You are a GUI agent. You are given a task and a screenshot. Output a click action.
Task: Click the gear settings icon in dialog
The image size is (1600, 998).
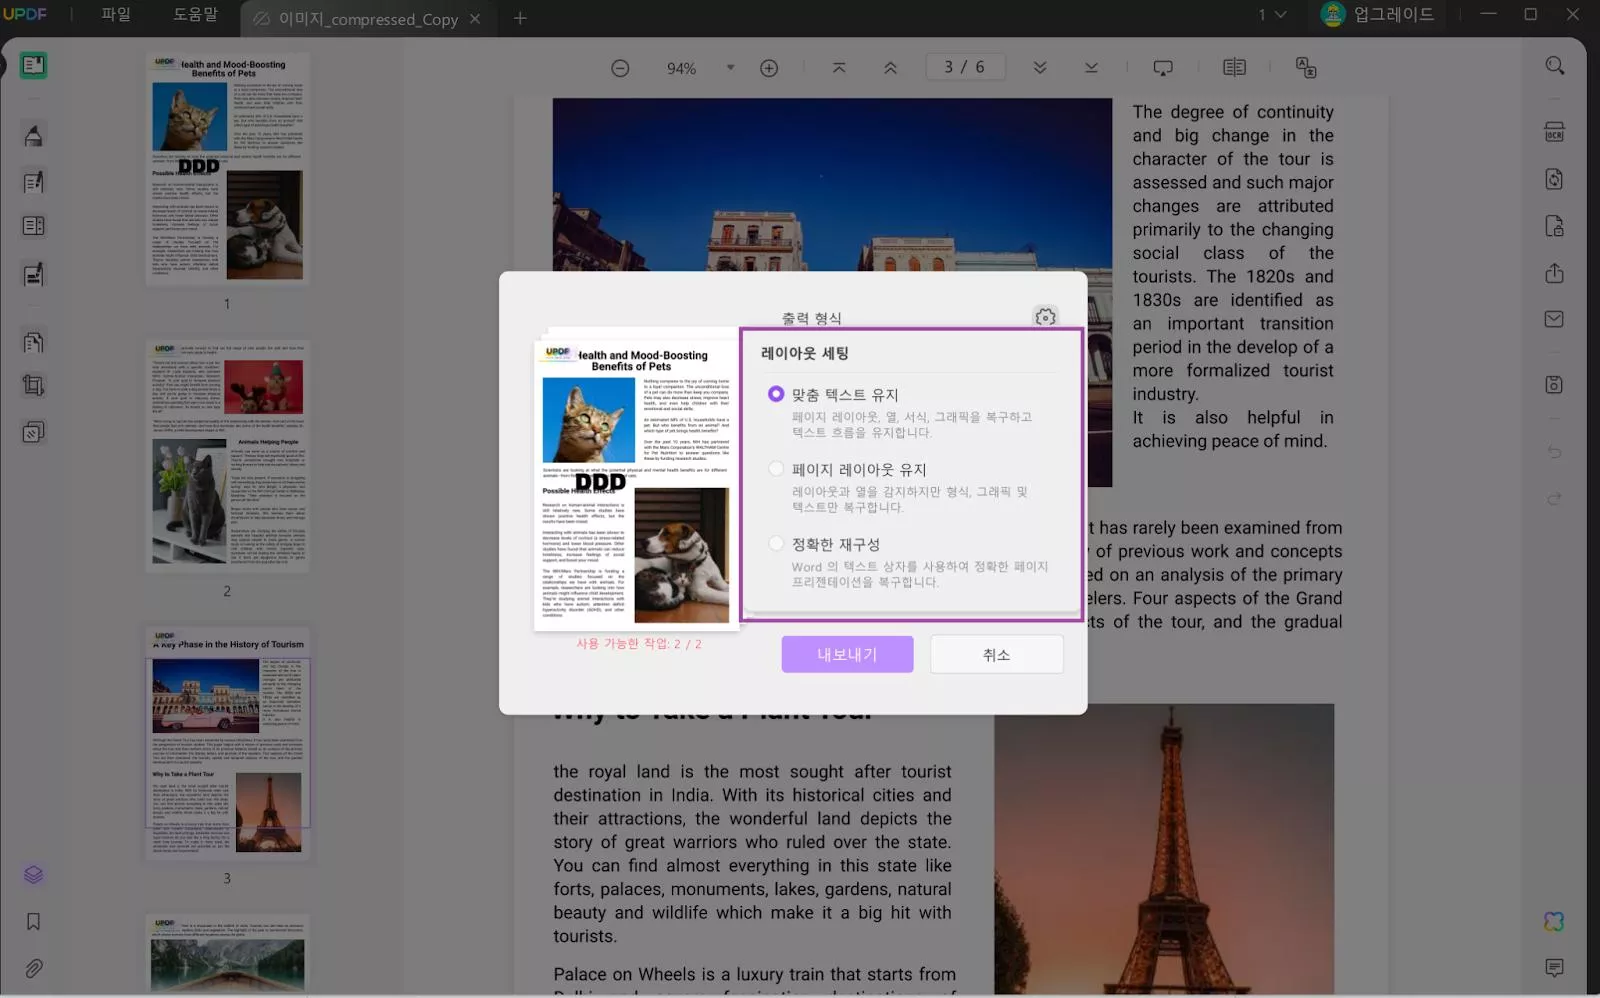[1045, 317]
